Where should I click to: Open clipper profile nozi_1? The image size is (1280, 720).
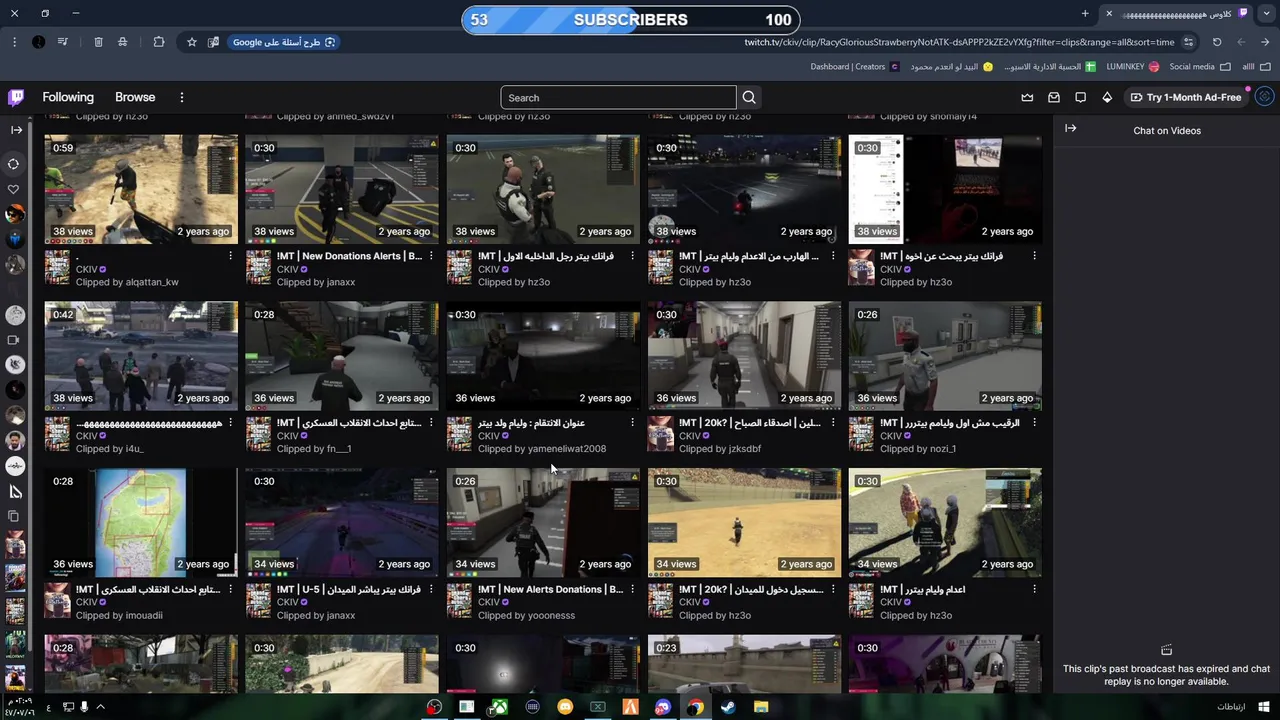click(x=942, y=449)
